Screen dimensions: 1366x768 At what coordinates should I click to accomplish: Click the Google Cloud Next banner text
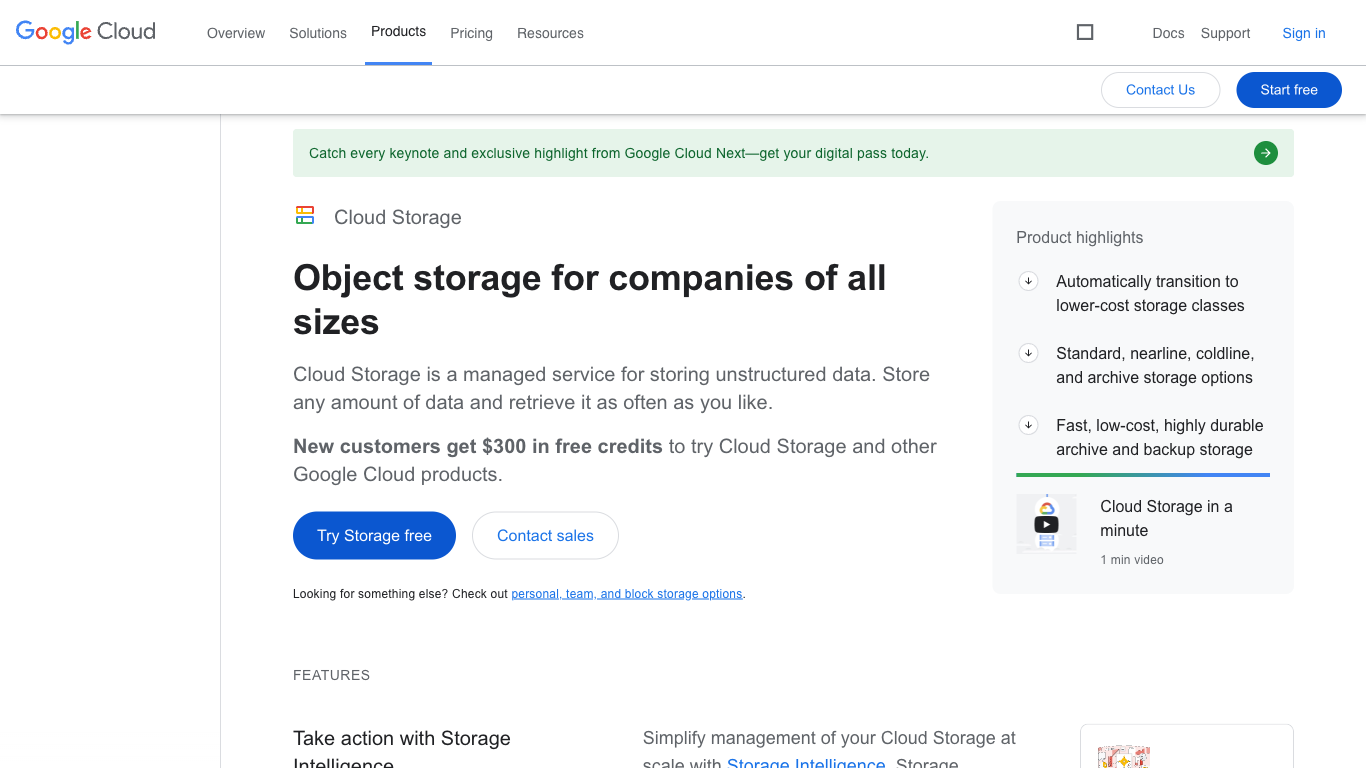point(619,153)
